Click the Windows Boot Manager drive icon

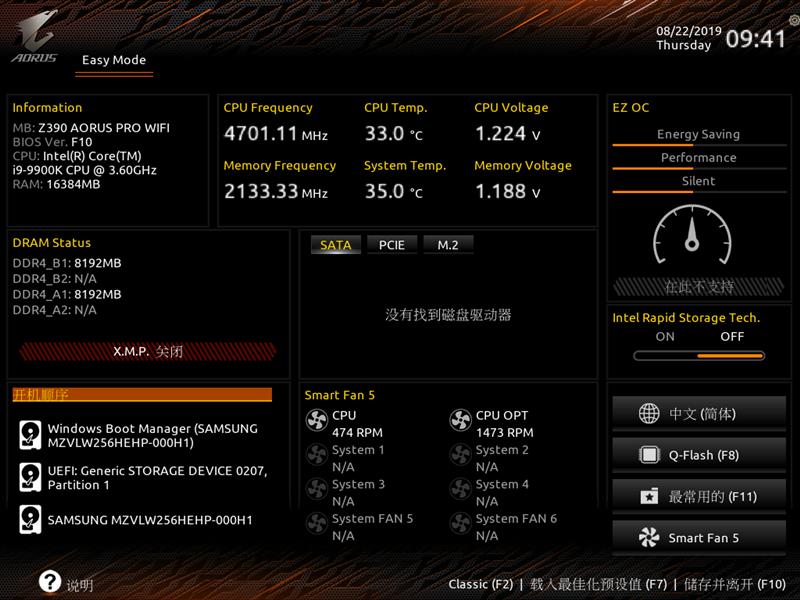[30, 435]
